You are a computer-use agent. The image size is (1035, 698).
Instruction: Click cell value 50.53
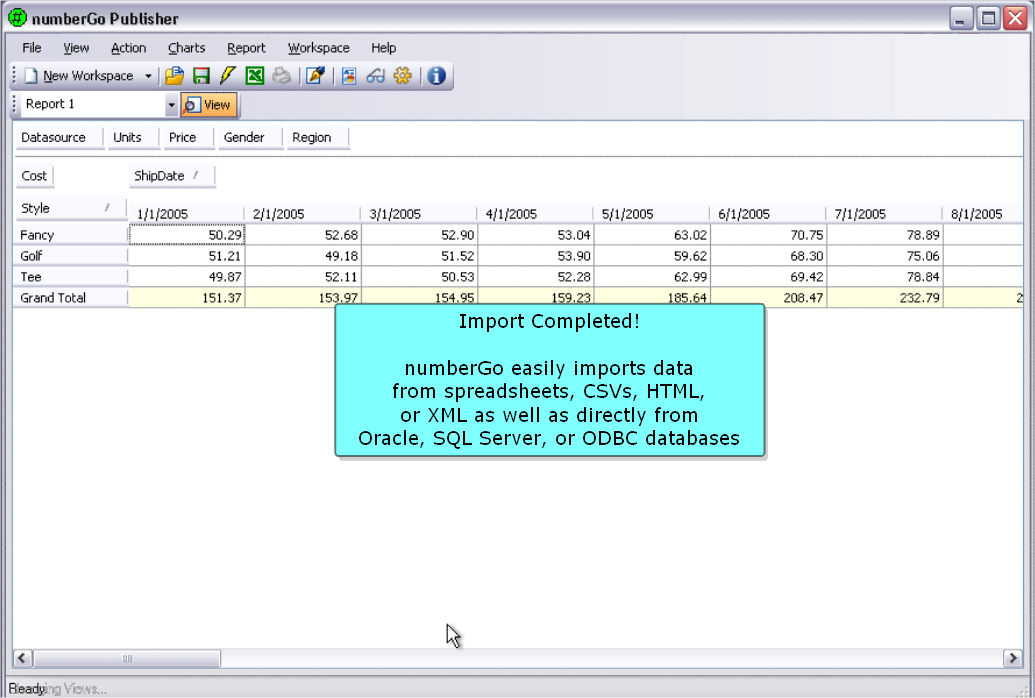click(419, 277)
